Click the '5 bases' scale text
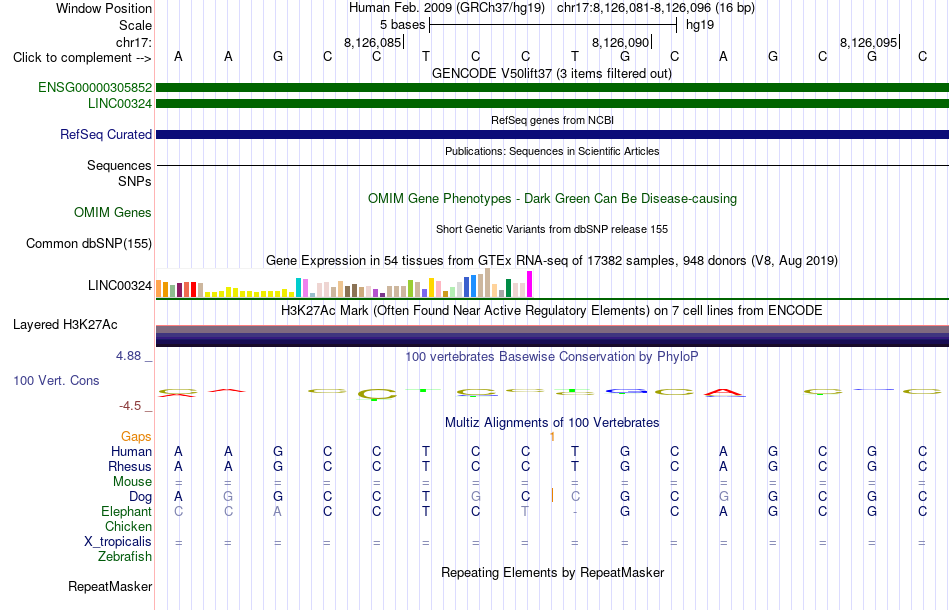This screenshot has width=950, height=610. click(402, 25)
